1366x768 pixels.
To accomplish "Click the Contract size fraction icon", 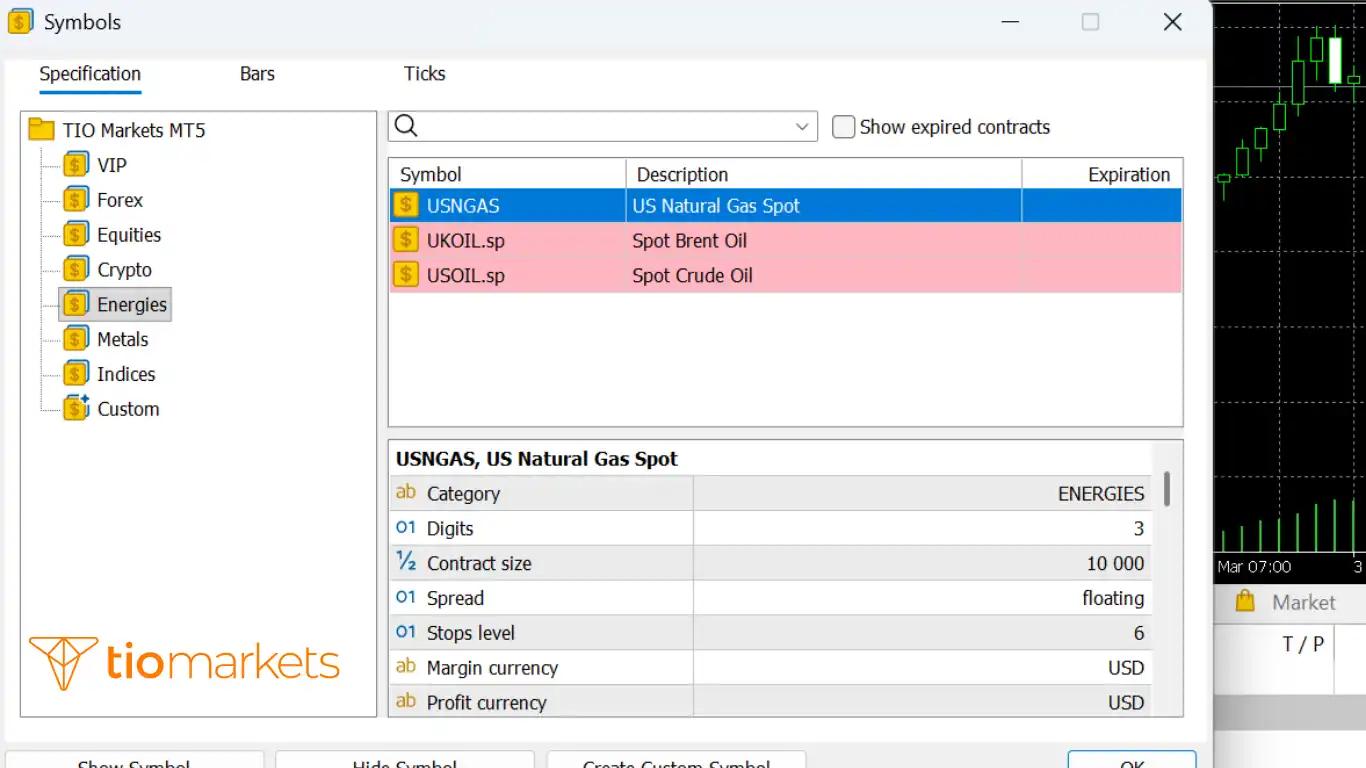I will pyautogui.click(x=406, y=562).
